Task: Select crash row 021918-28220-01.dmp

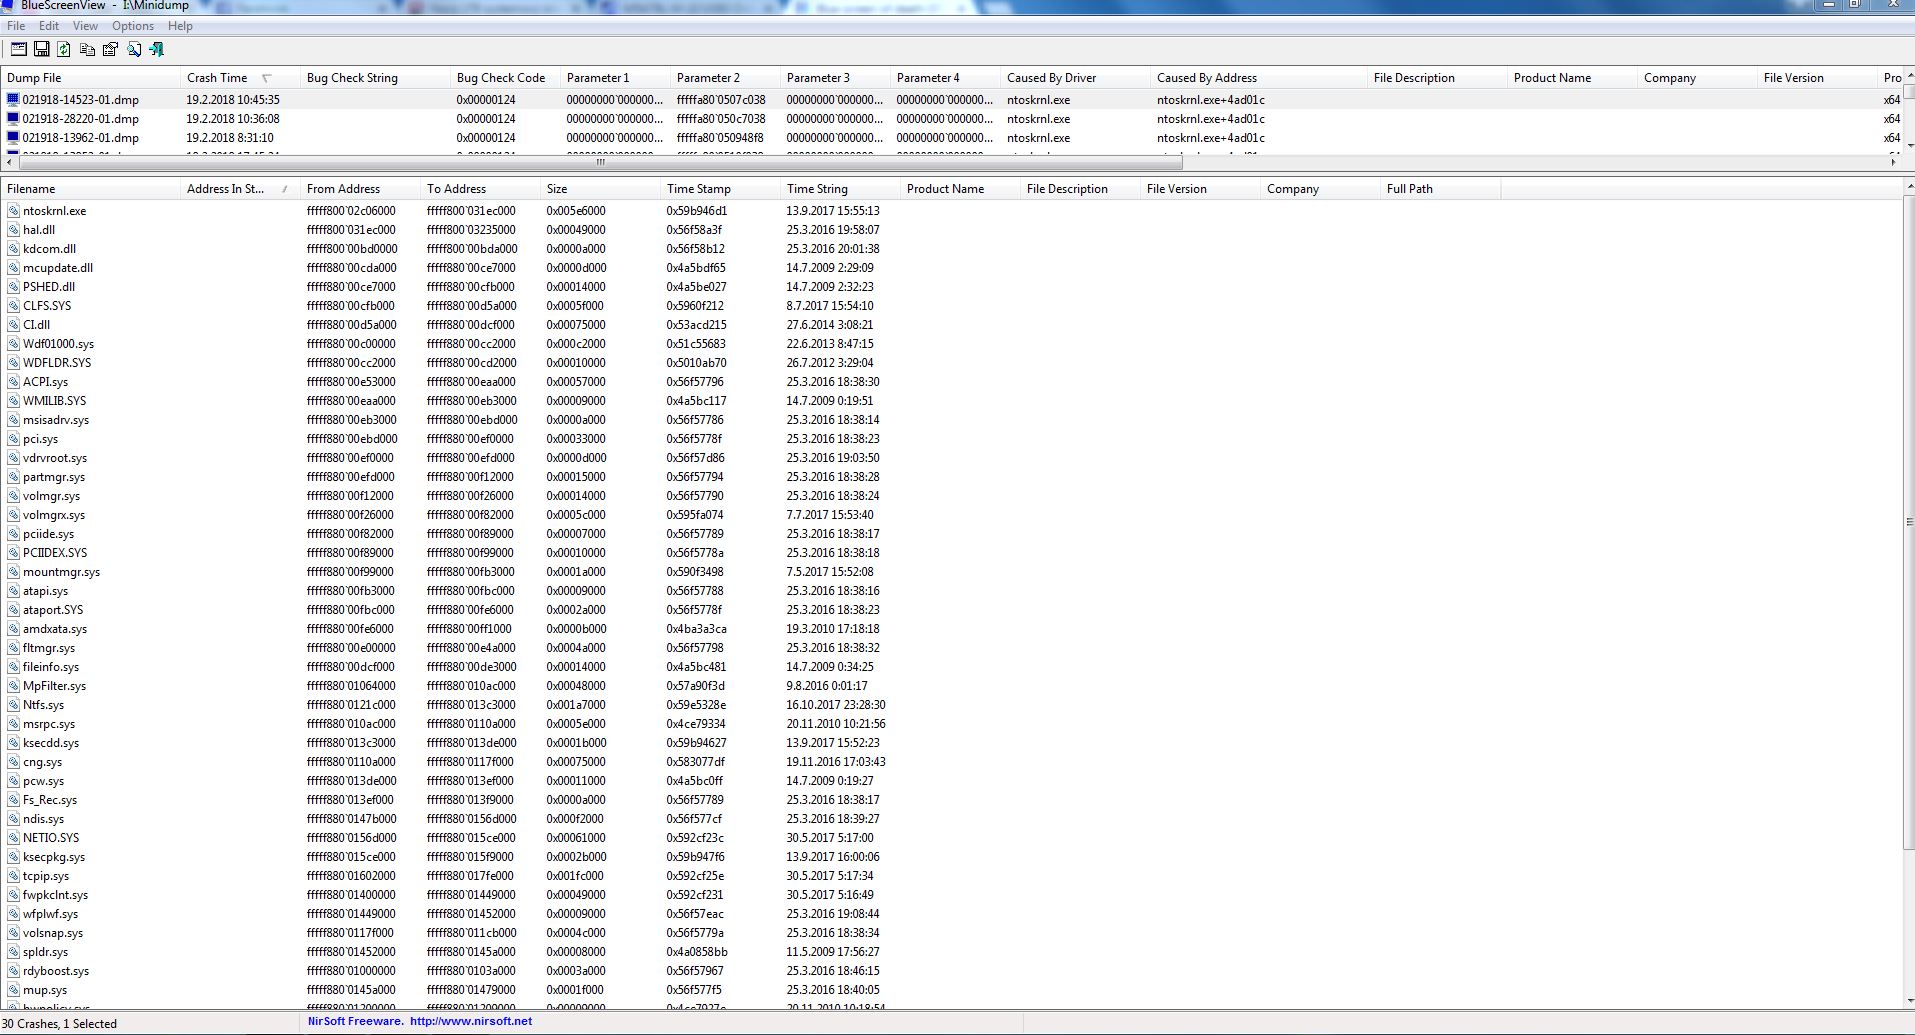Action: (951, 119)
